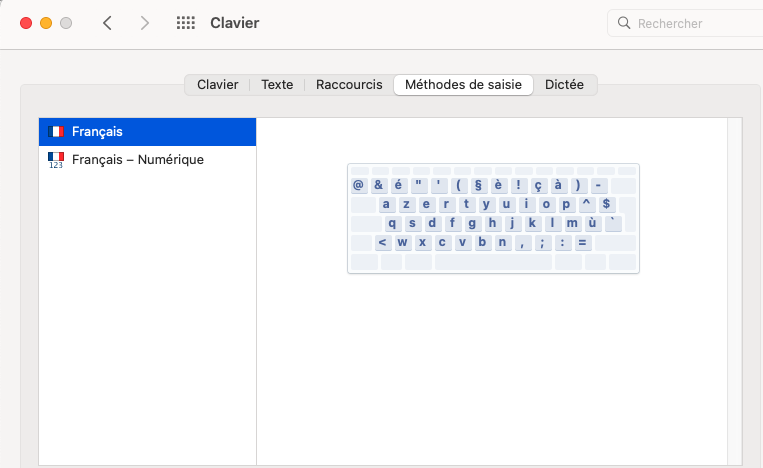Go back with the left chevron arrow
This screenshot has width=763, height=468.
[108, 23]
